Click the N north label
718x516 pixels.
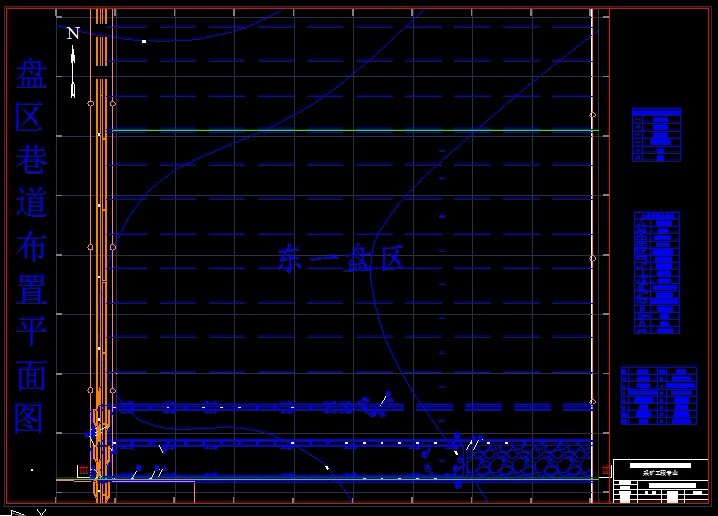tap(73, 33)
